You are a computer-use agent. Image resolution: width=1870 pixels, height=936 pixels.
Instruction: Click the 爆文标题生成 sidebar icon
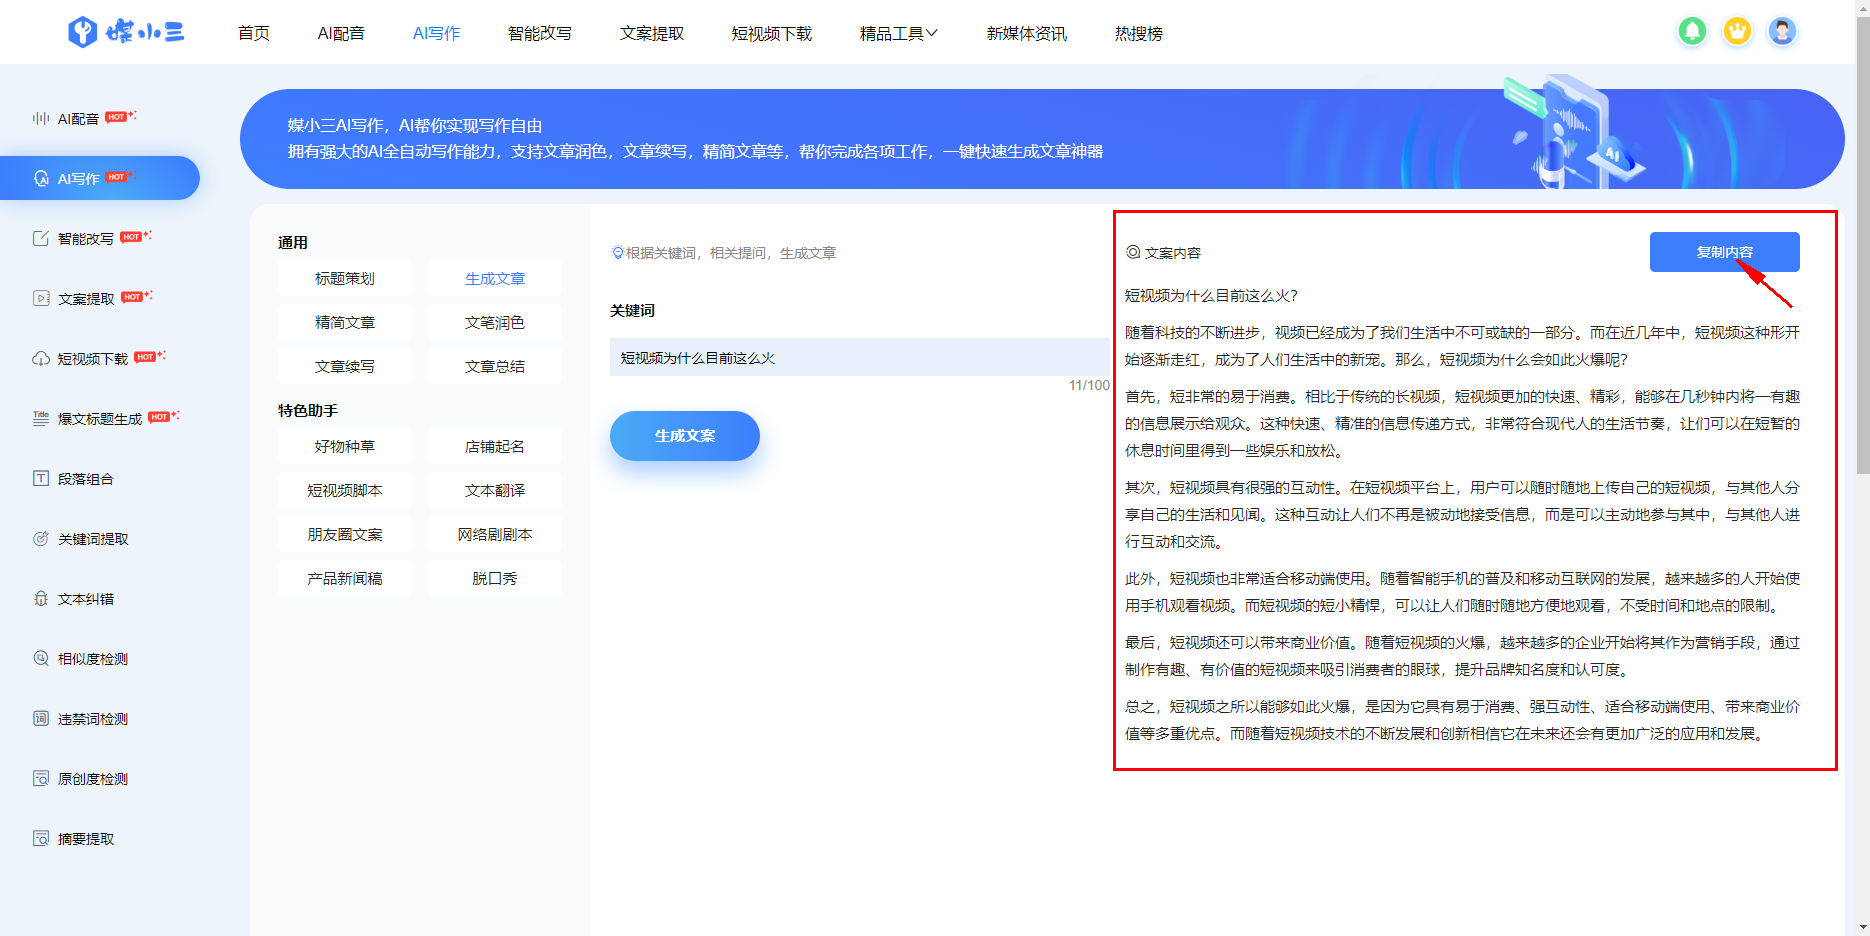pyautogui.click(x=41, y=418)
